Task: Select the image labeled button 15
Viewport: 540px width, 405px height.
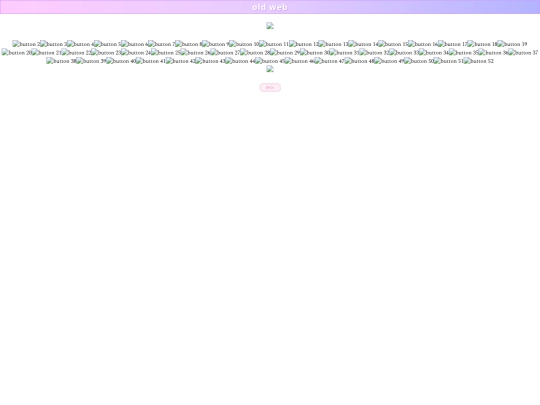Action: [393, 44]
